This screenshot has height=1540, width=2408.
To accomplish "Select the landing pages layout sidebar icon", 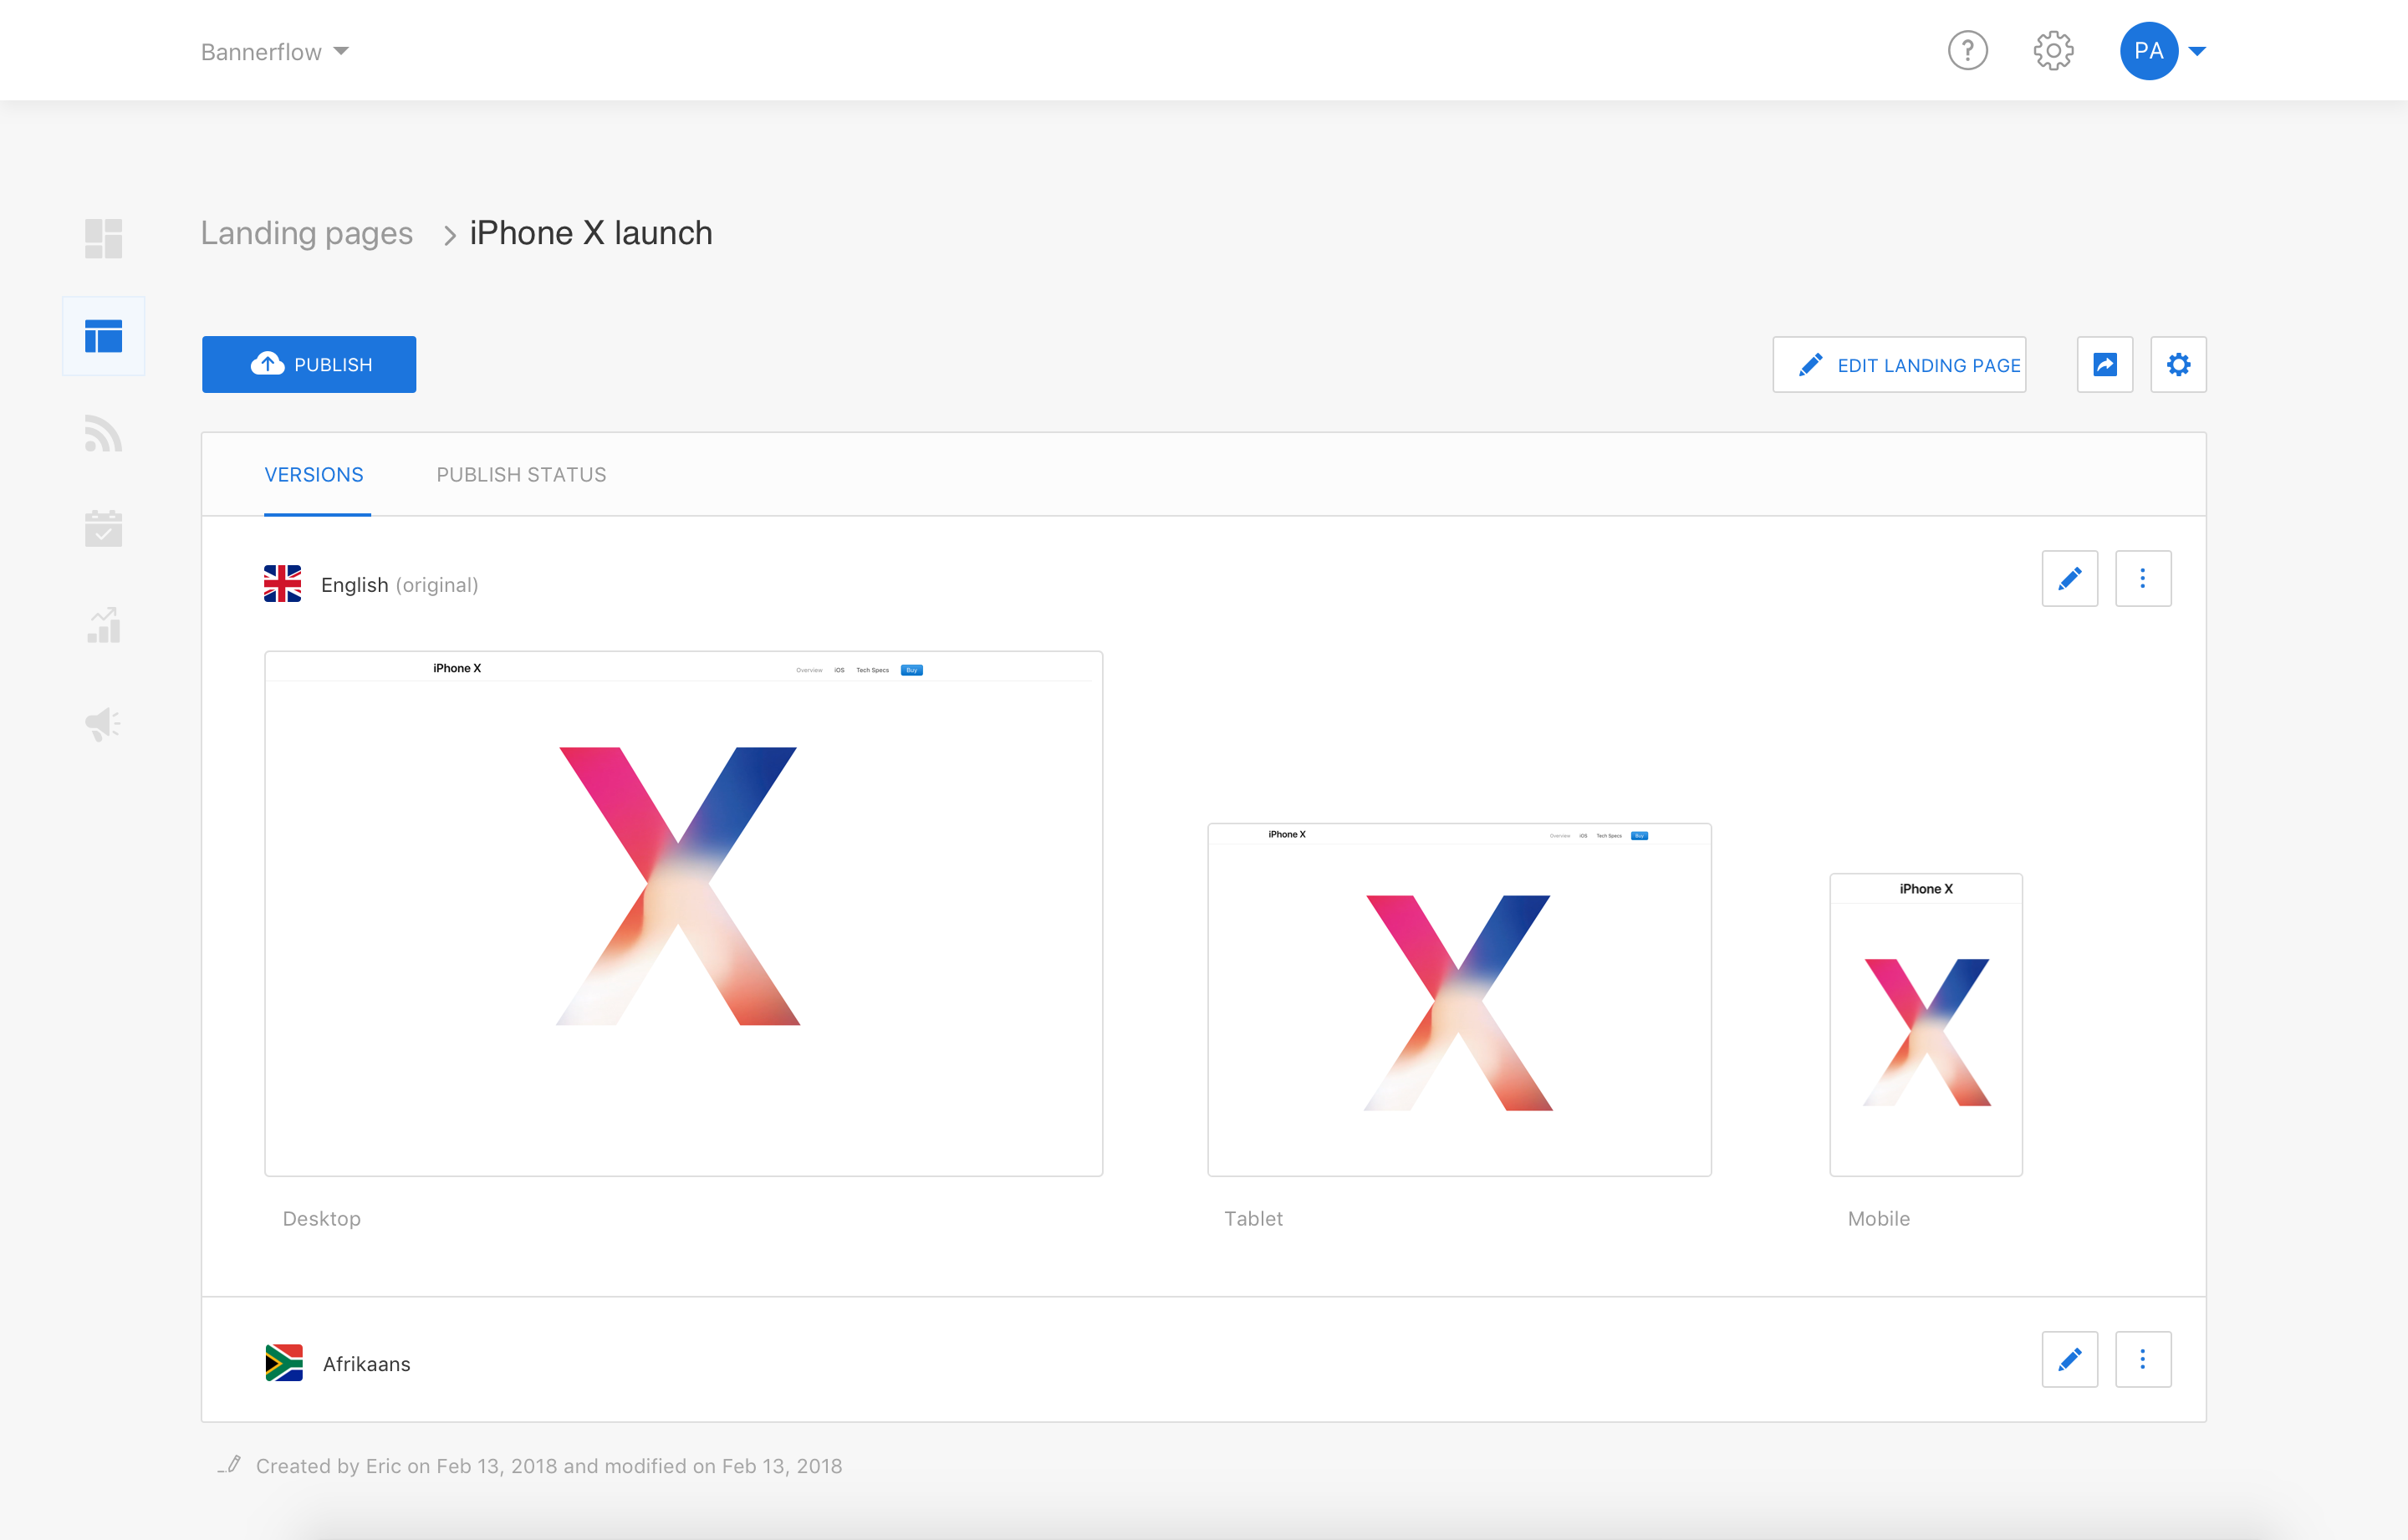I will pyautogui.click(x=103, y=336).
